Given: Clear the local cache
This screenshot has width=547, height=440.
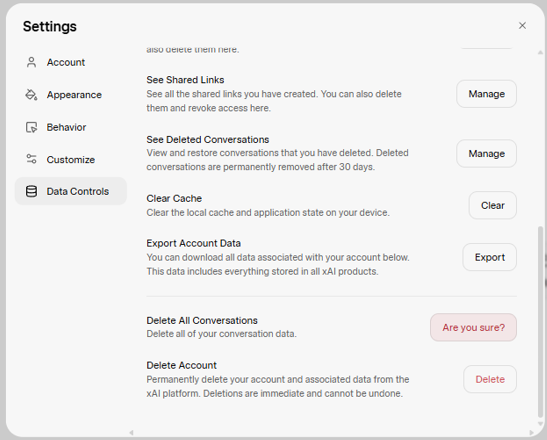Looking at the screenshot, I should [493, 205].
